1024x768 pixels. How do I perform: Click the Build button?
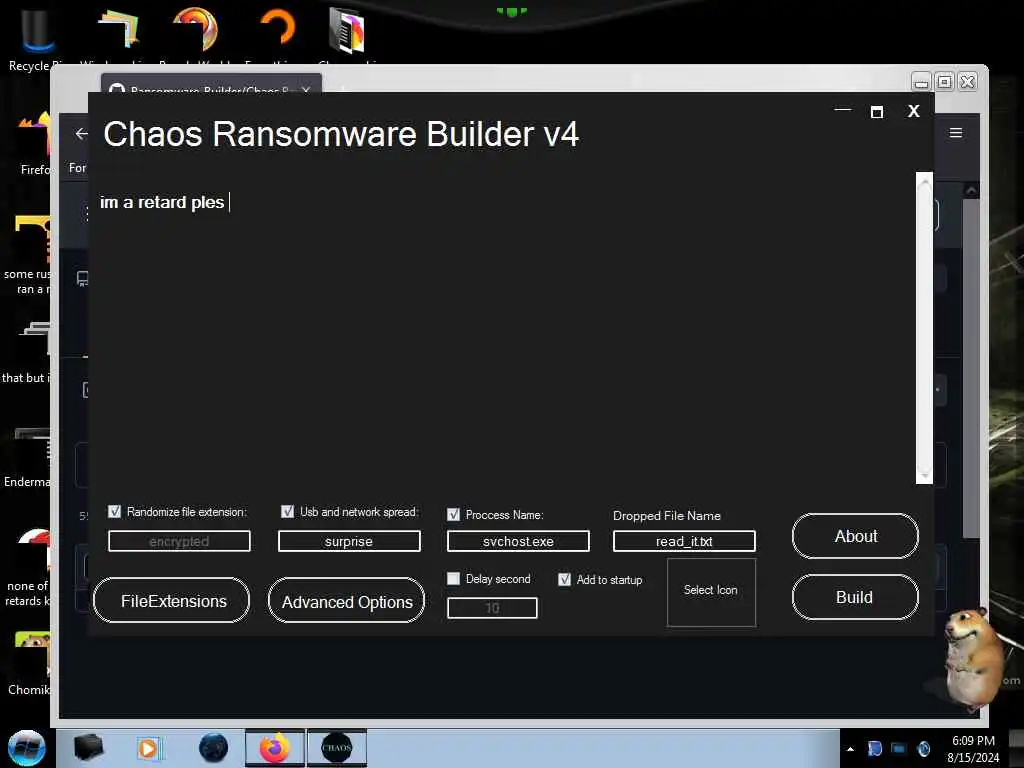(855, 597)
